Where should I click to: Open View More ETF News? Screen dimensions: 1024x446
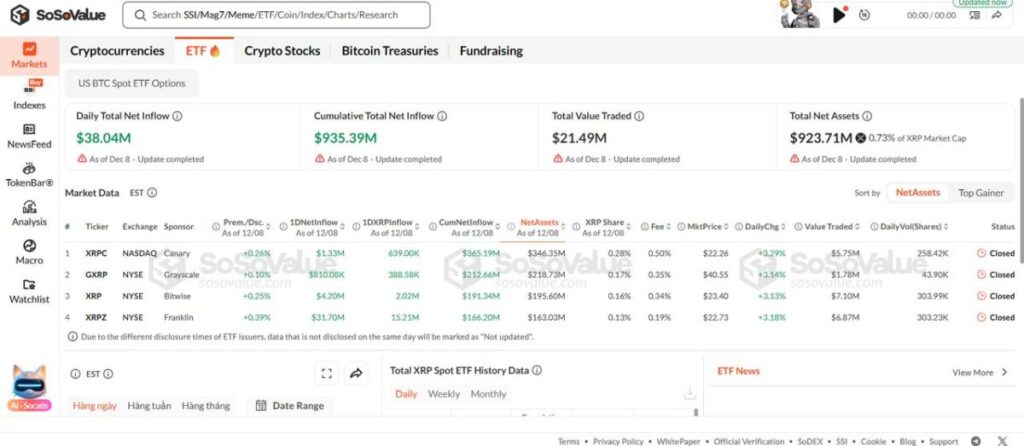tap(980, 372)
